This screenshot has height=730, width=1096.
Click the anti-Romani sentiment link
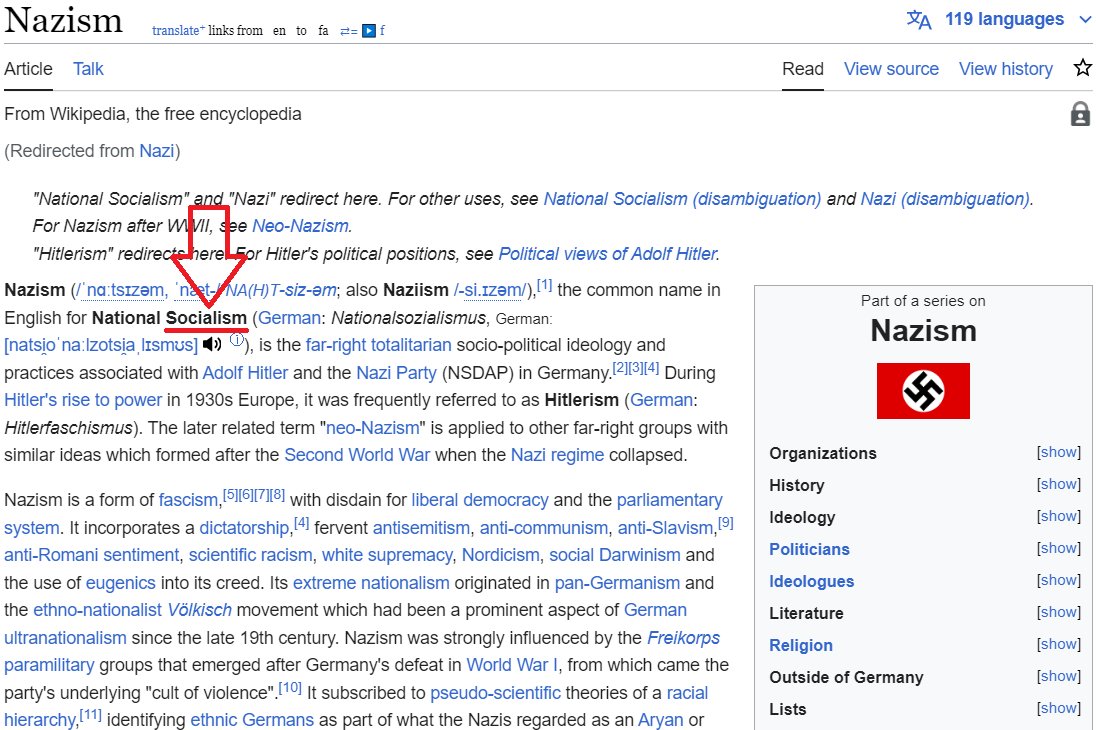pyautogui.click(x=92, y=555)
